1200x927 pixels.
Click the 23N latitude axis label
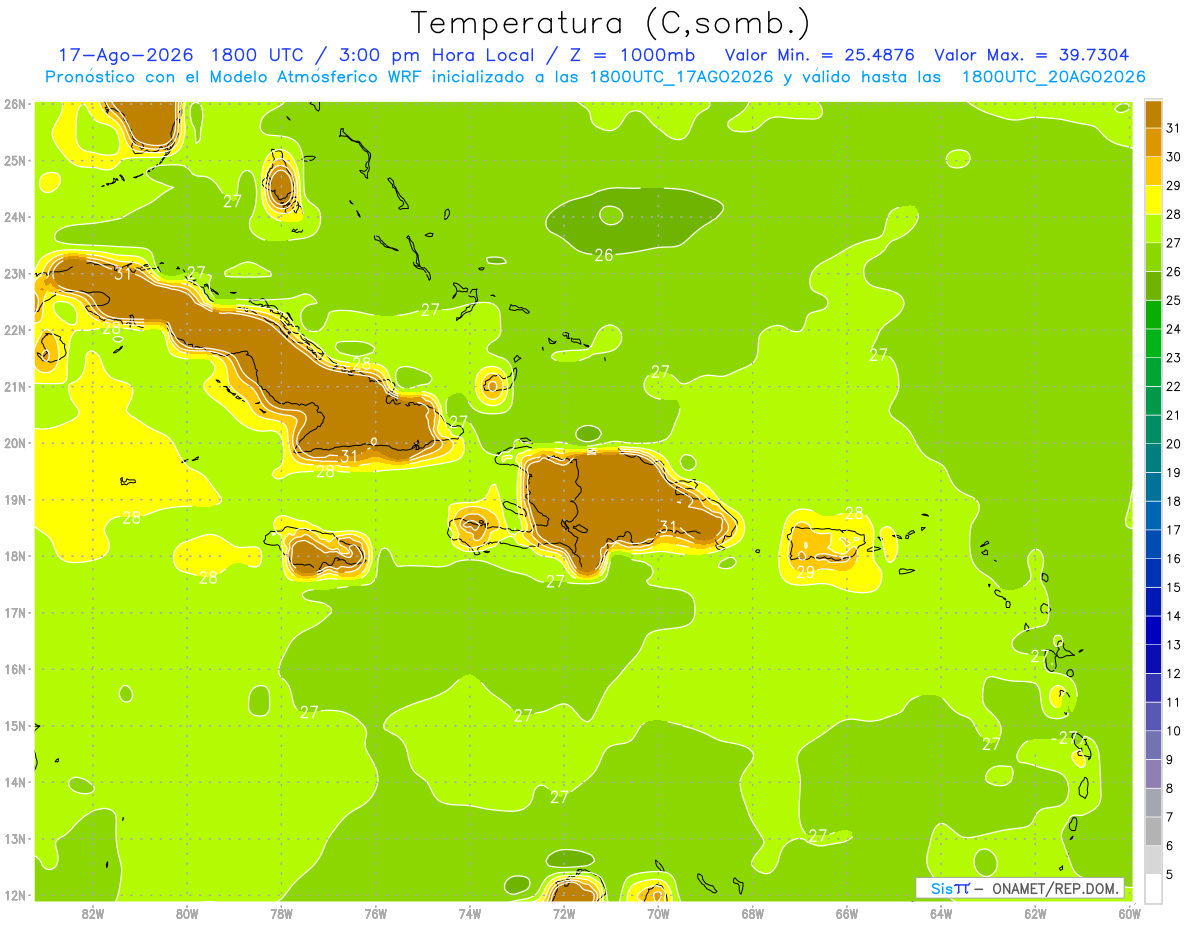(15, 274)
